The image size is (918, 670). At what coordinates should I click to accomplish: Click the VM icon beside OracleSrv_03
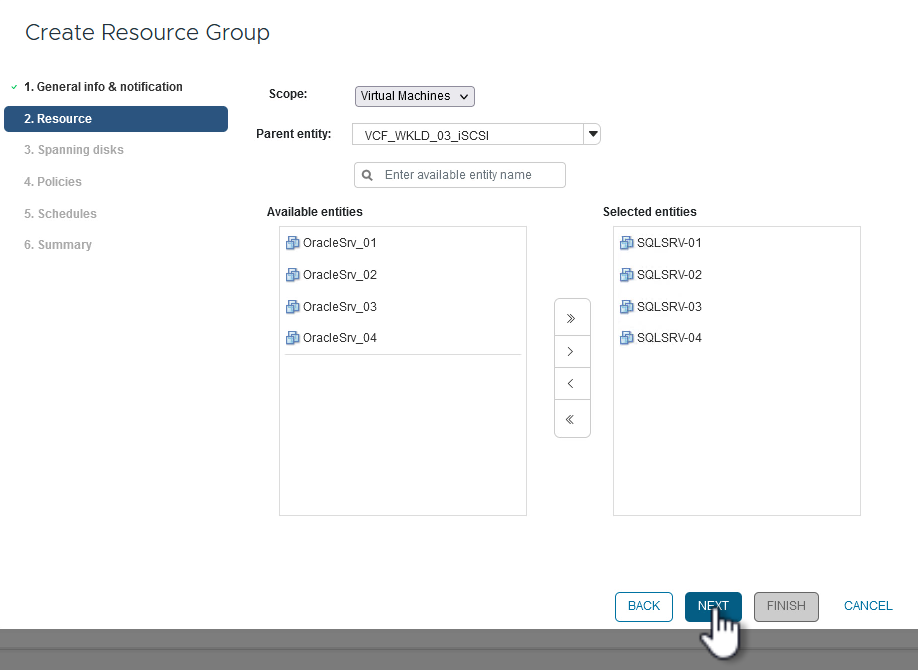[292, 307]
